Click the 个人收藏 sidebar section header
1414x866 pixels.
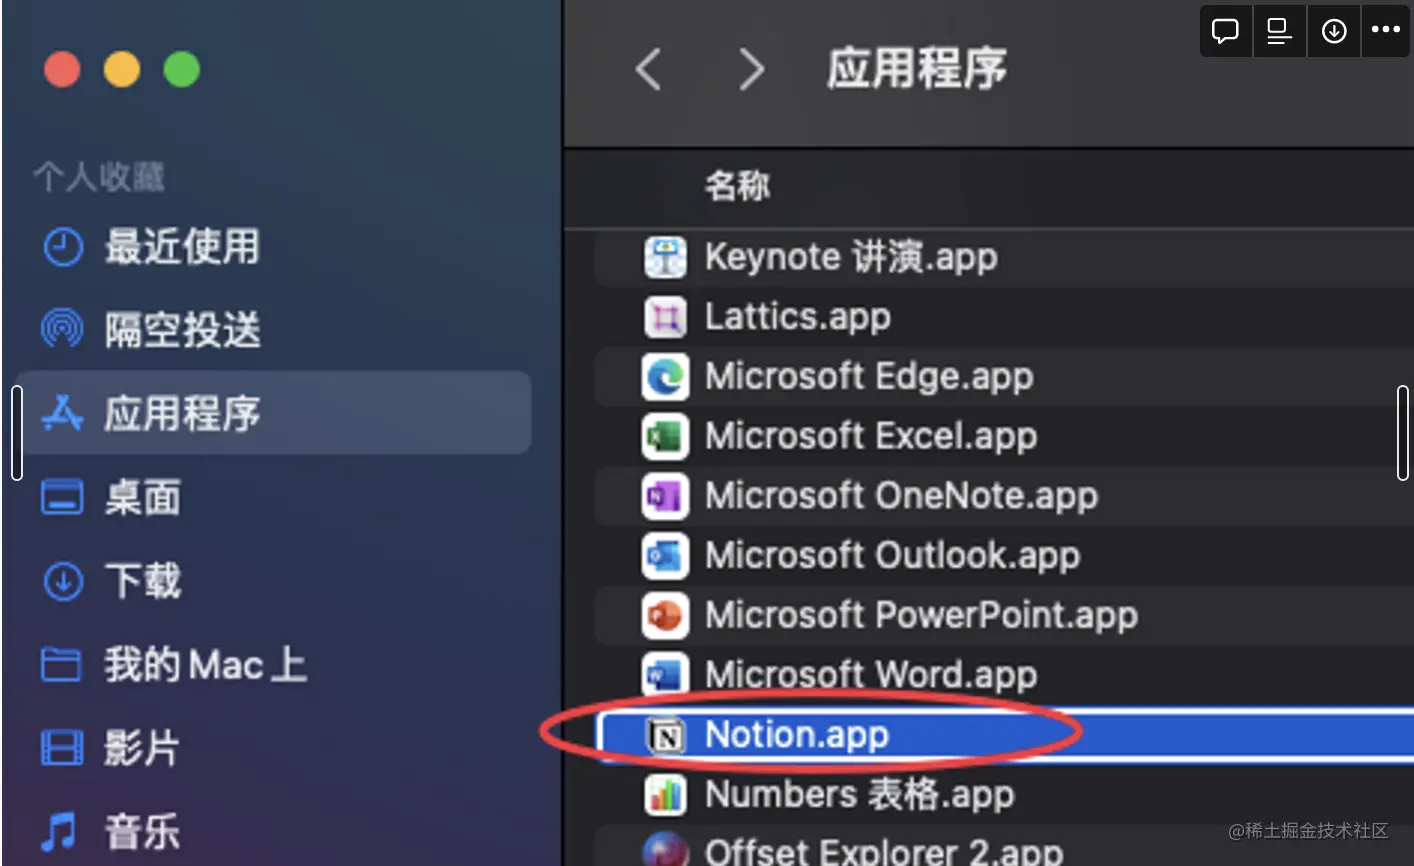point(98,177)
